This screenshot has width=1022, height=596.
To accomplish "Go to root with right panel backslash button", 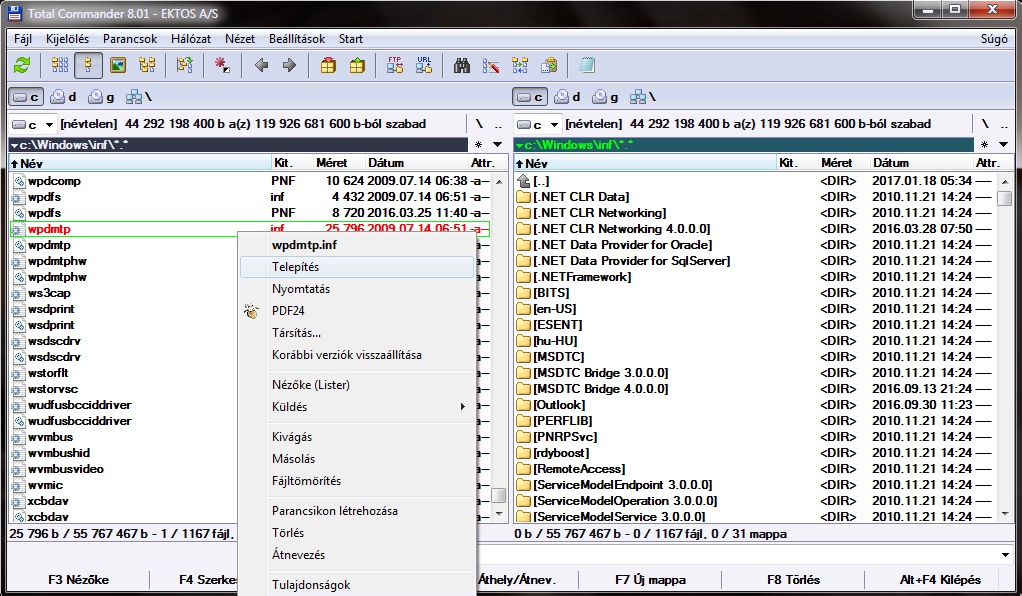I will pos(985,124).
